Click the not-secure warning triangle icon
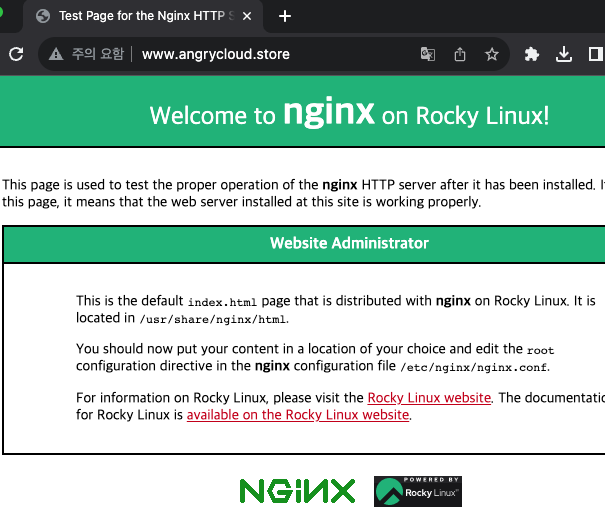Screen dimensions: 605x519 [x=56, y=54]
